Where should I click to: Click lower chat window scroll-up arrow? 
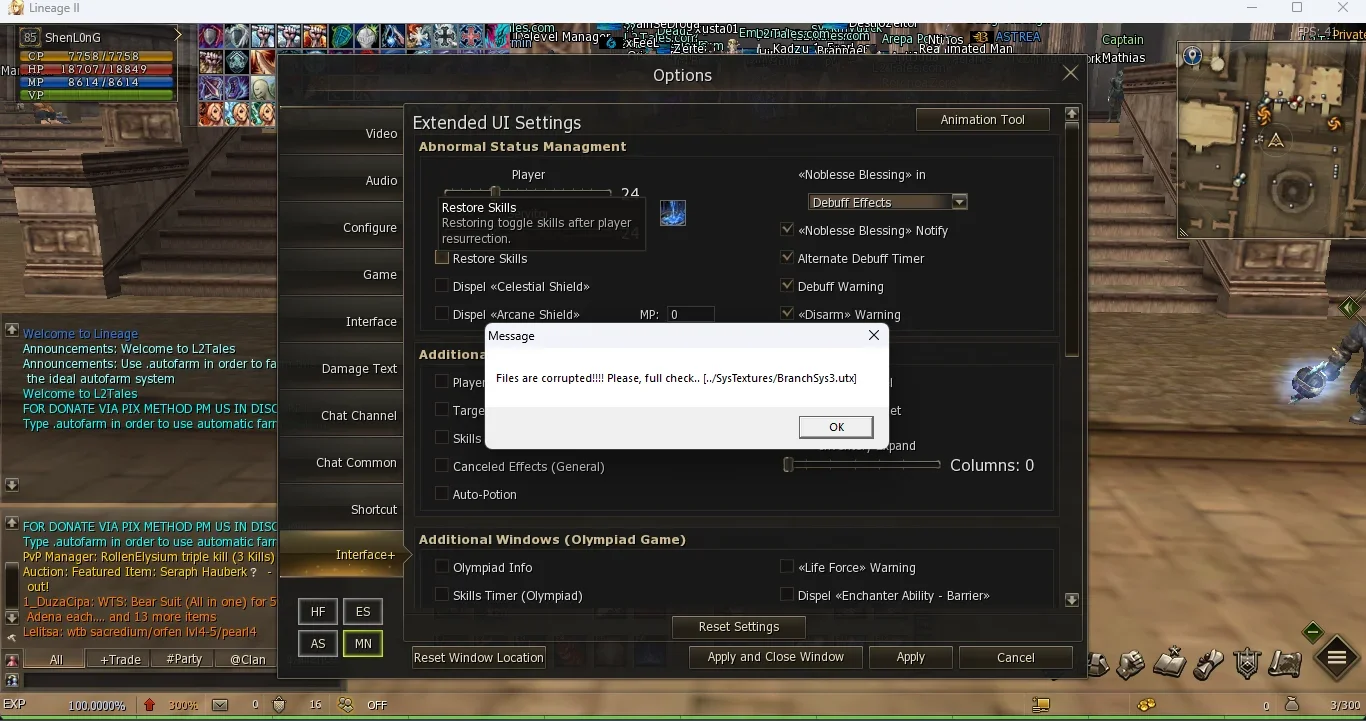(11, 523)
